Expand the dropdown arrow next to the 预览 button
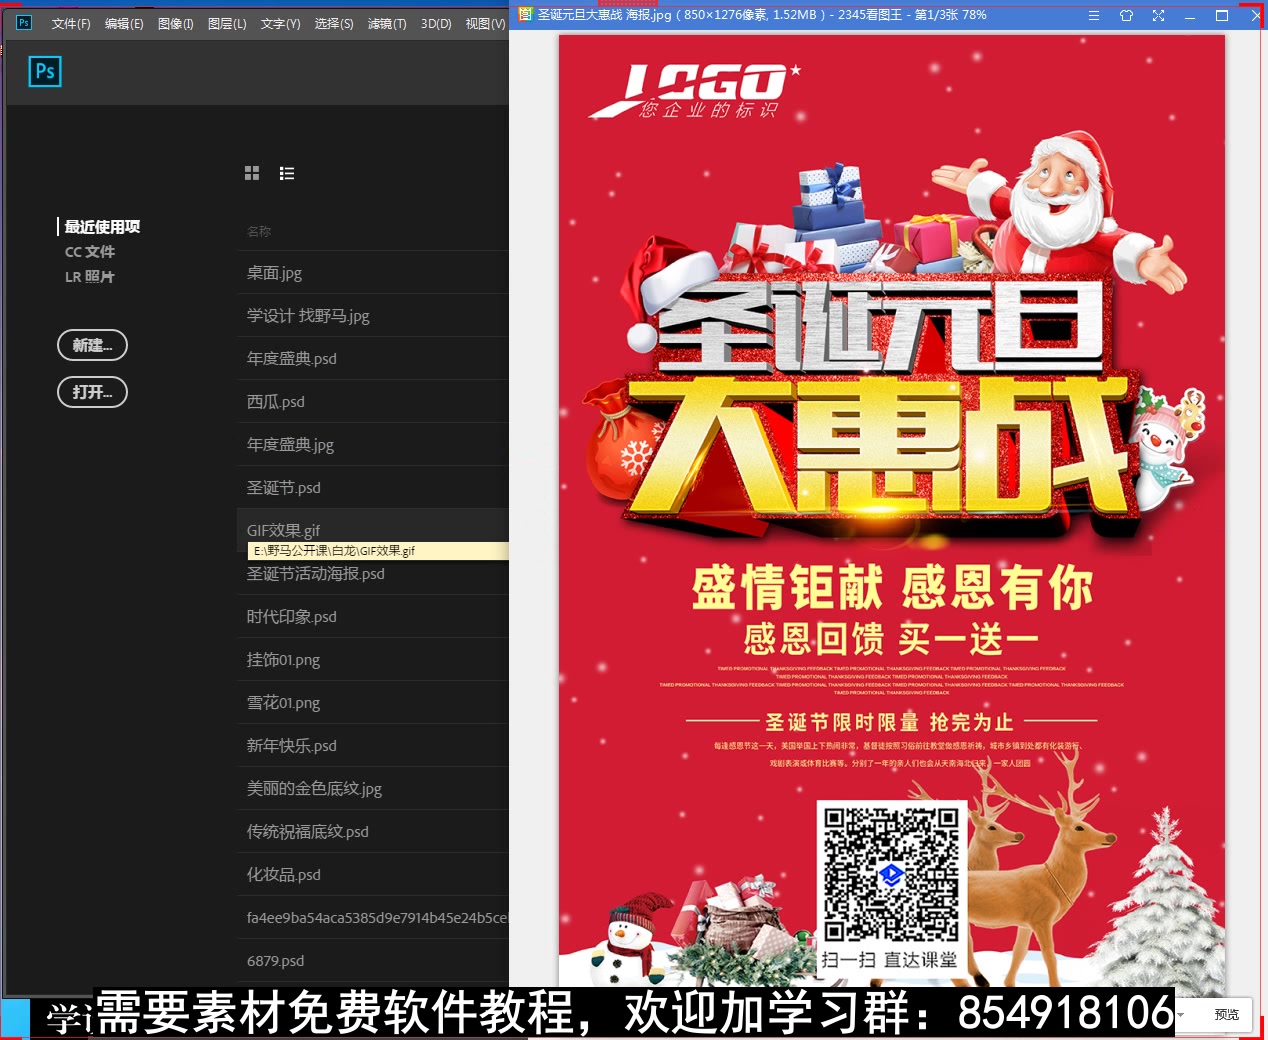Viewport: 1268px width, 1040px height. [1181, 1014]
